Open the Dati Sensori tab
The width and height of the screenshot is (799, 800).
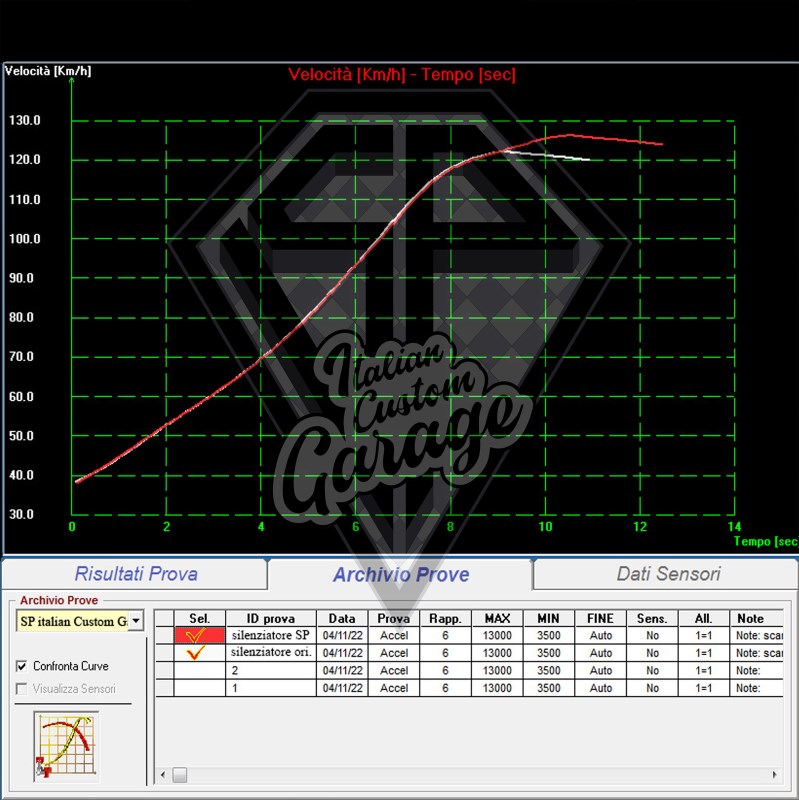(668, 574)
